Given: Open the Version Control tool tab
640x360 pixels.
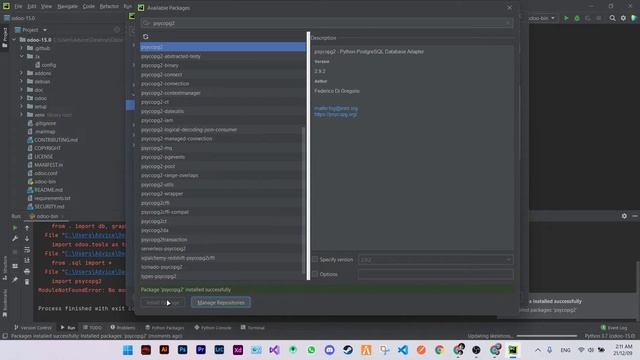Looking at the screenshot, I should (33, 328).
